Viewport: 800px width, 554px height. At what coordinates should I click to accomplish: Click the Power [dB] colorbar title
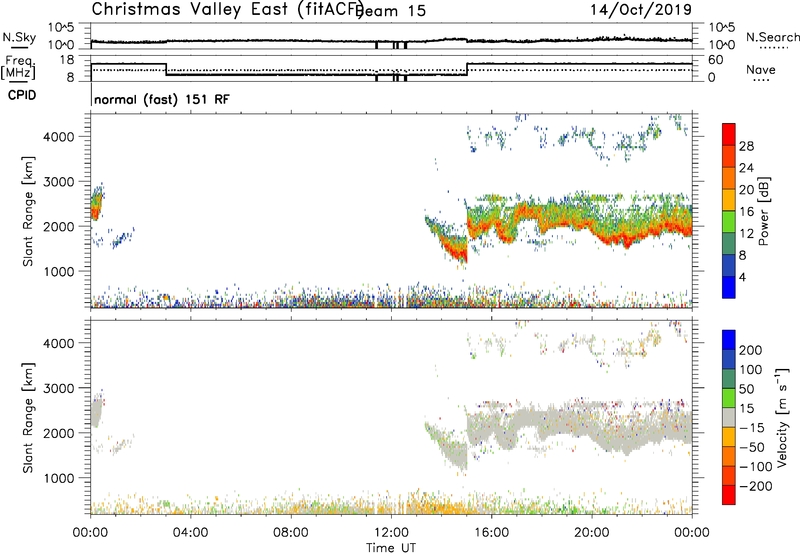click(x=763, y=211)
